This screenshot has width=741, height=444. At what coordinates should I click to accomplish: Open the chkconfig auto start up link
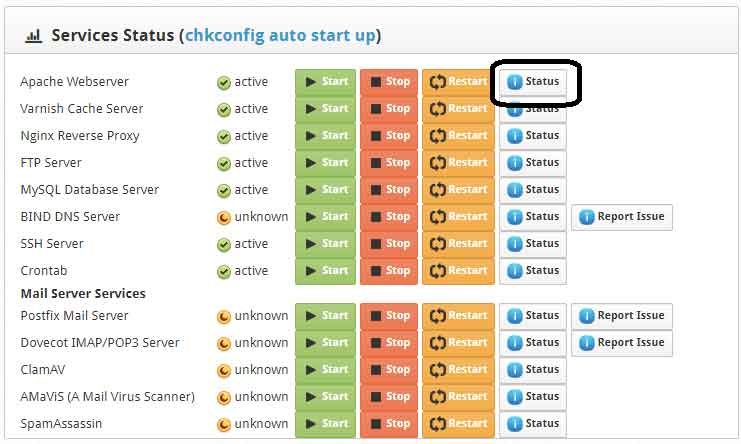click(x=280, y=36)
